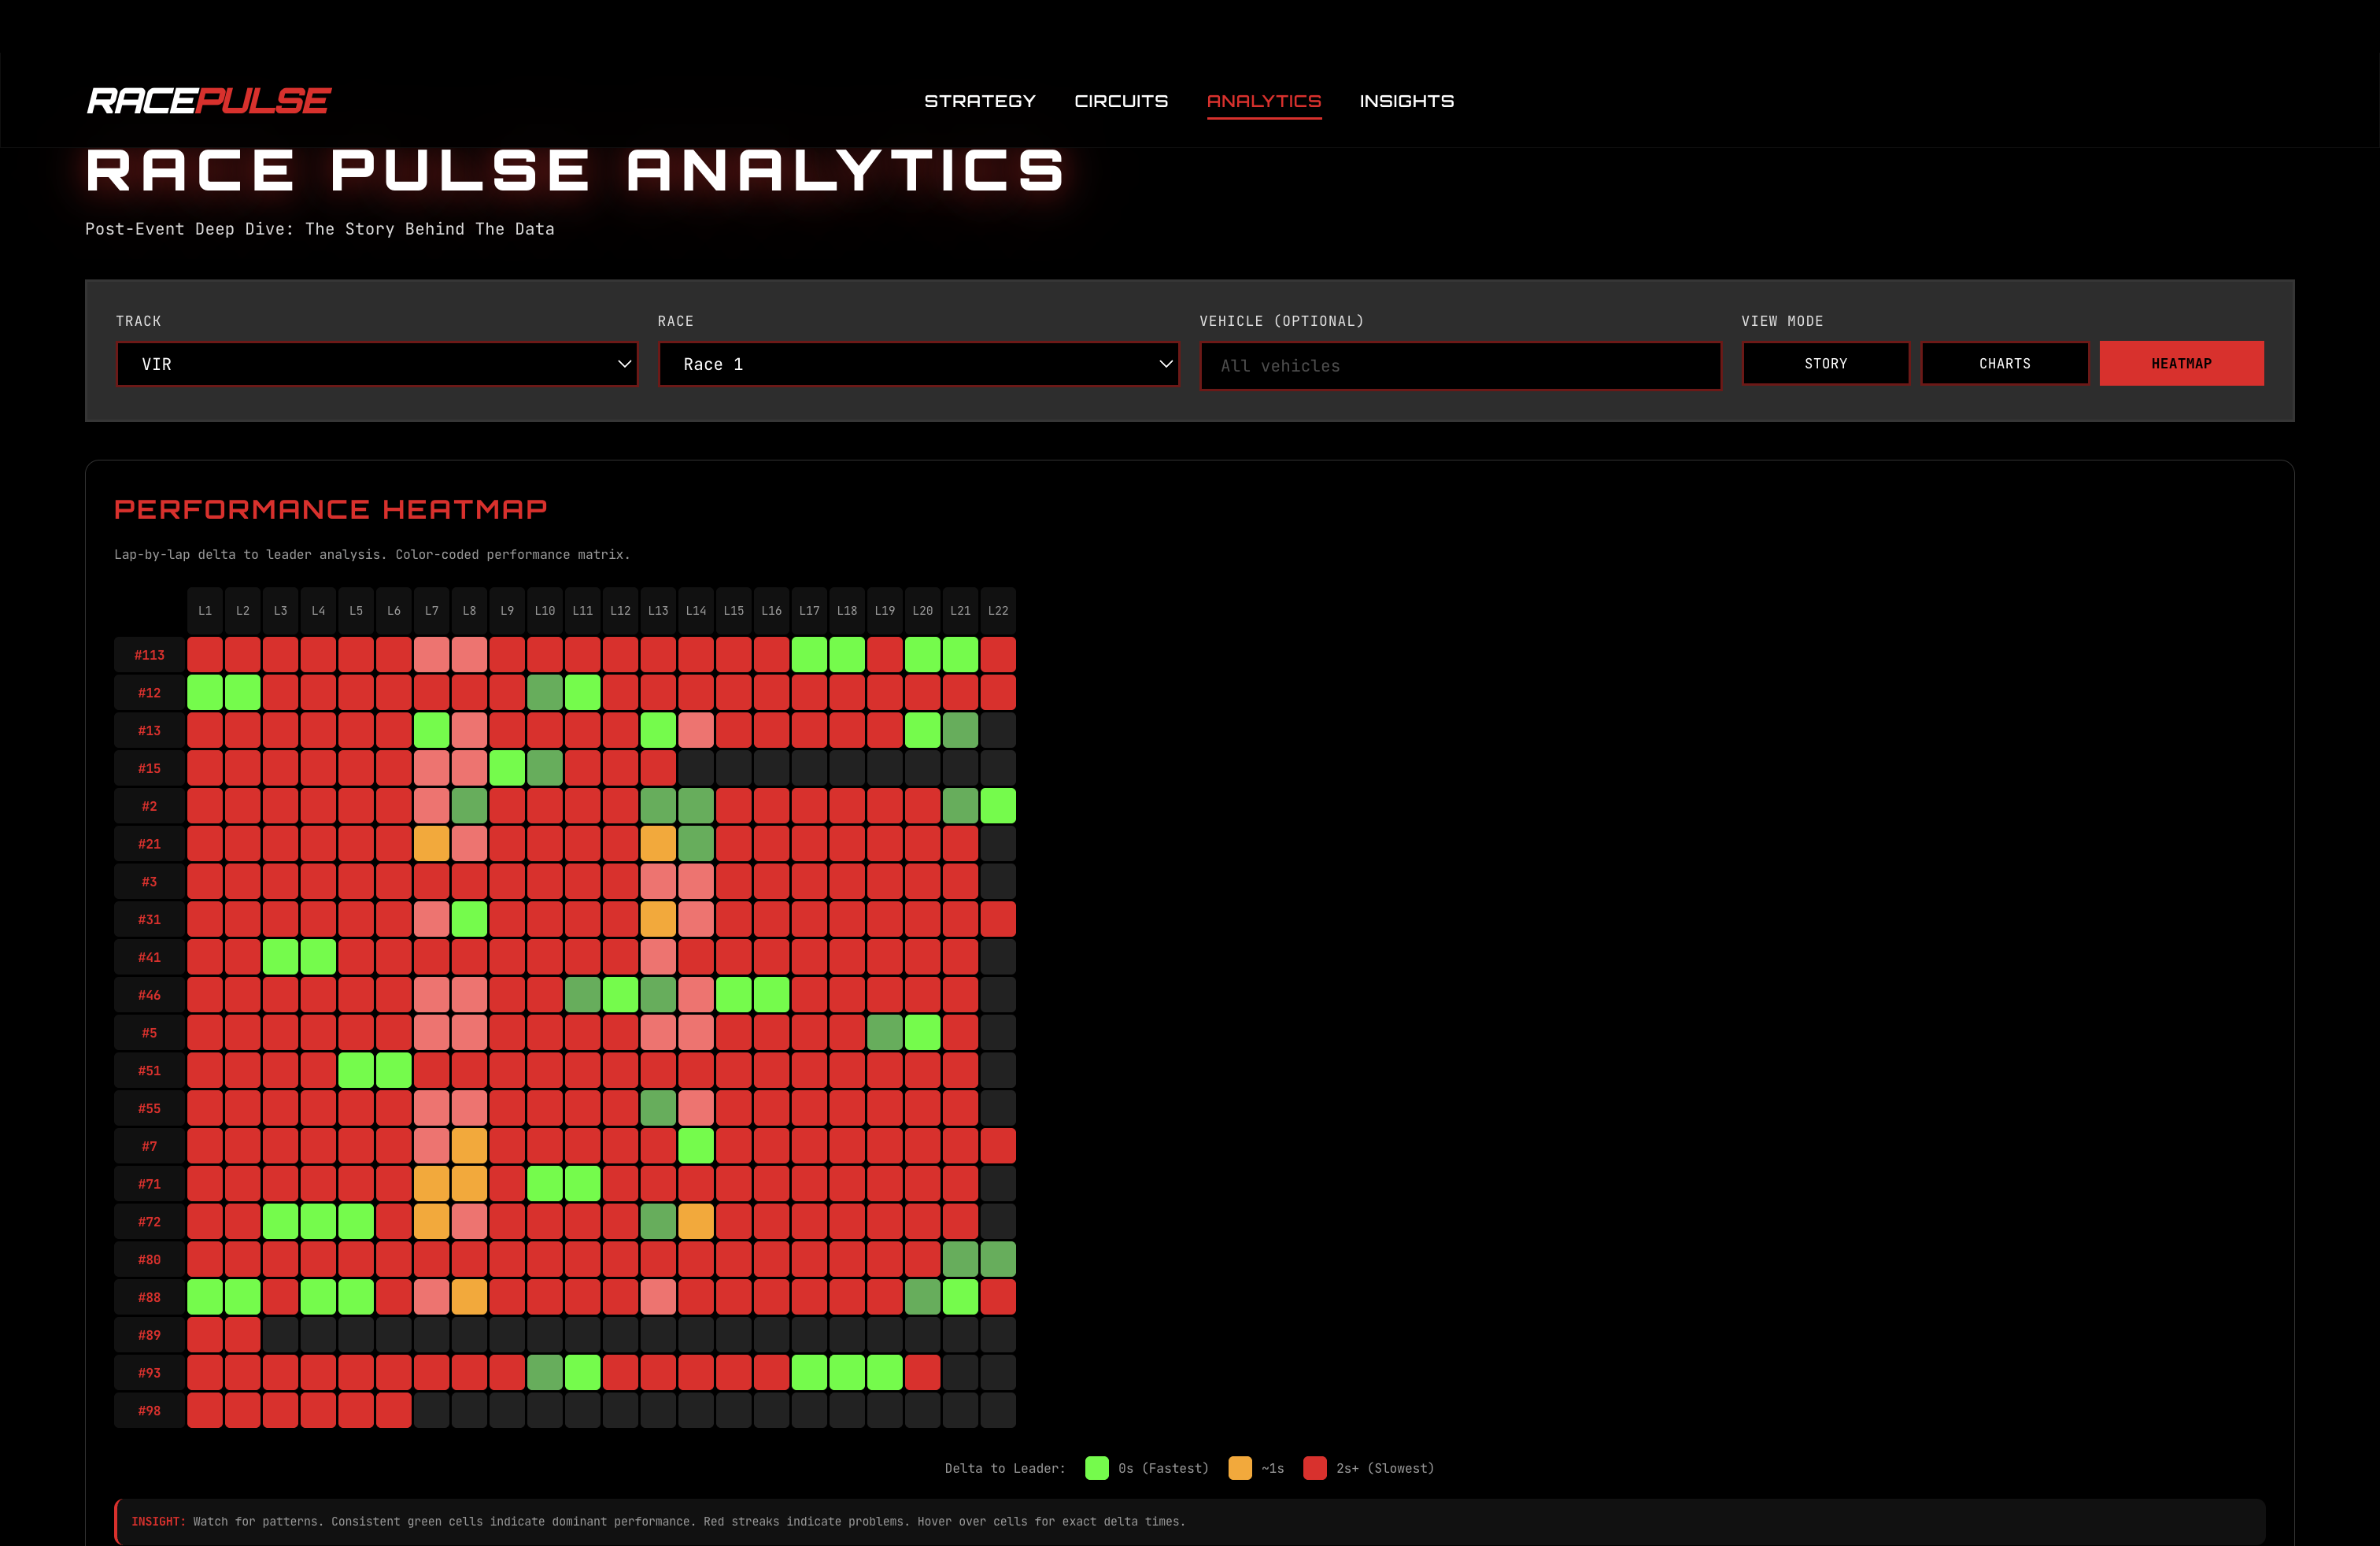Click #12's green cell at lap L1
This screenshot has height=1546, width=2380.
(205, 692)
